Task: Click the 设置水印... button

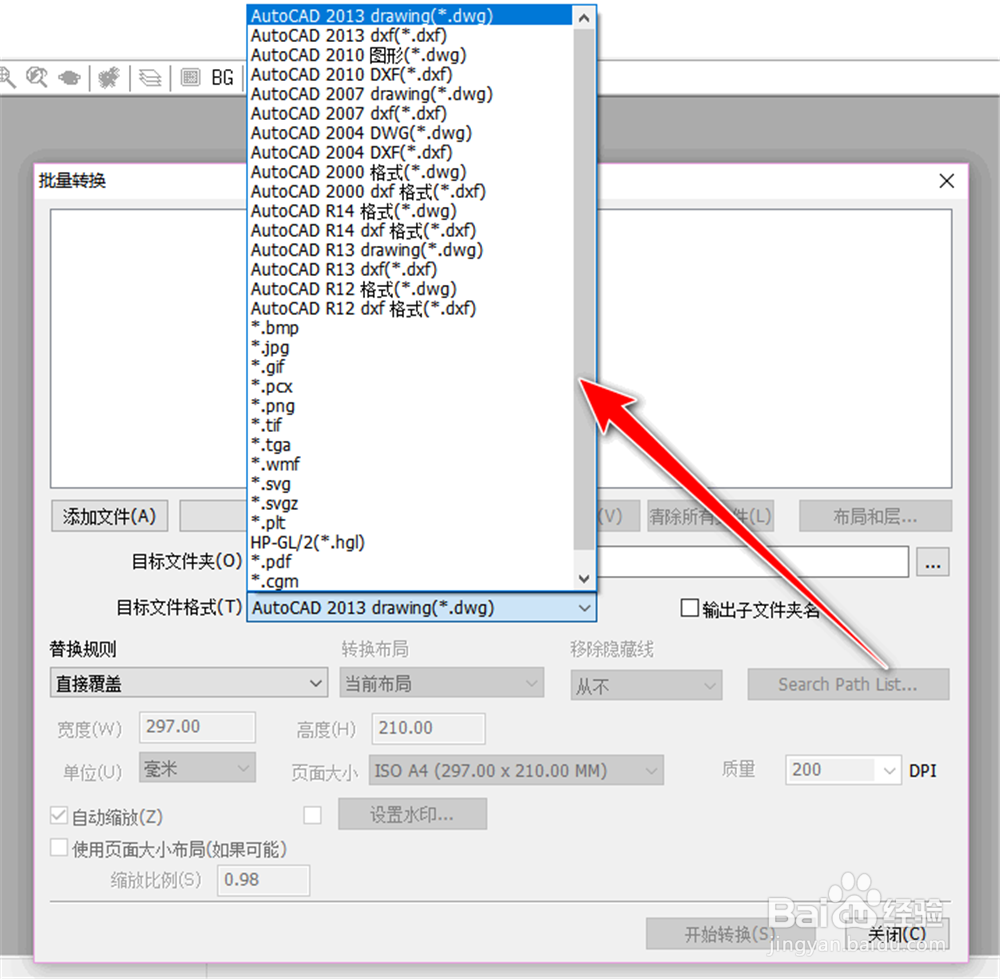Action: 413,814
